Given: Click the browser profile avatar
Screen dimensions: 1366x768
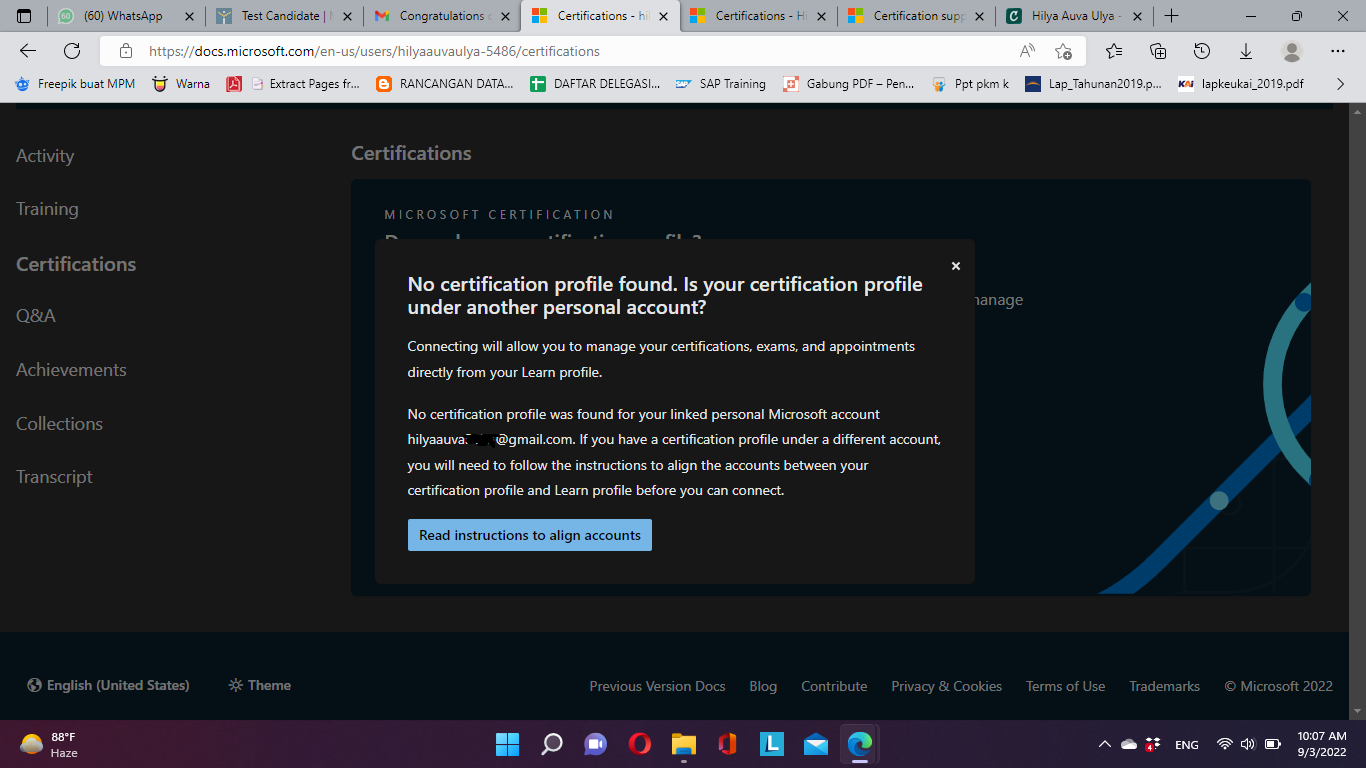Looking at the screenshot, I should (1291, 50).
